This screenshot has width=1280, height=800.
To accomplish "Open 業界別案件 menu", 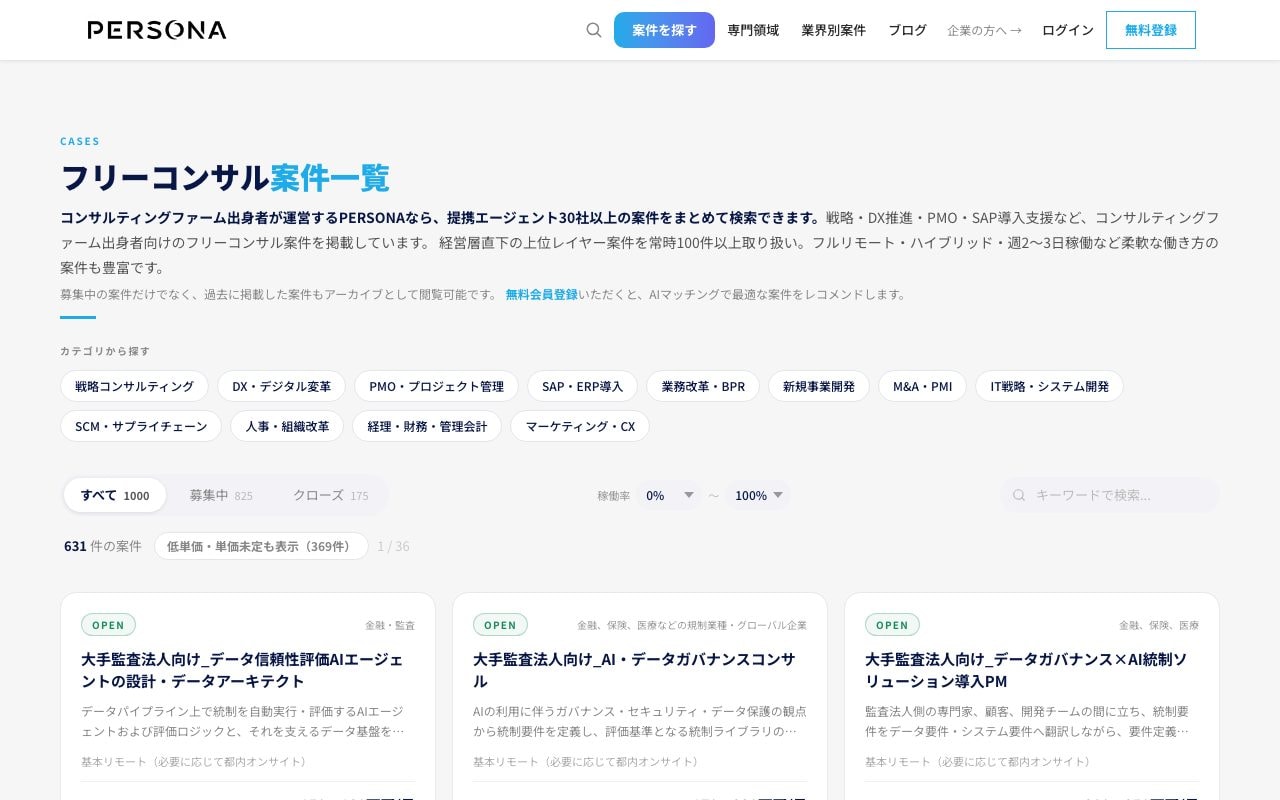I will 833,30.
